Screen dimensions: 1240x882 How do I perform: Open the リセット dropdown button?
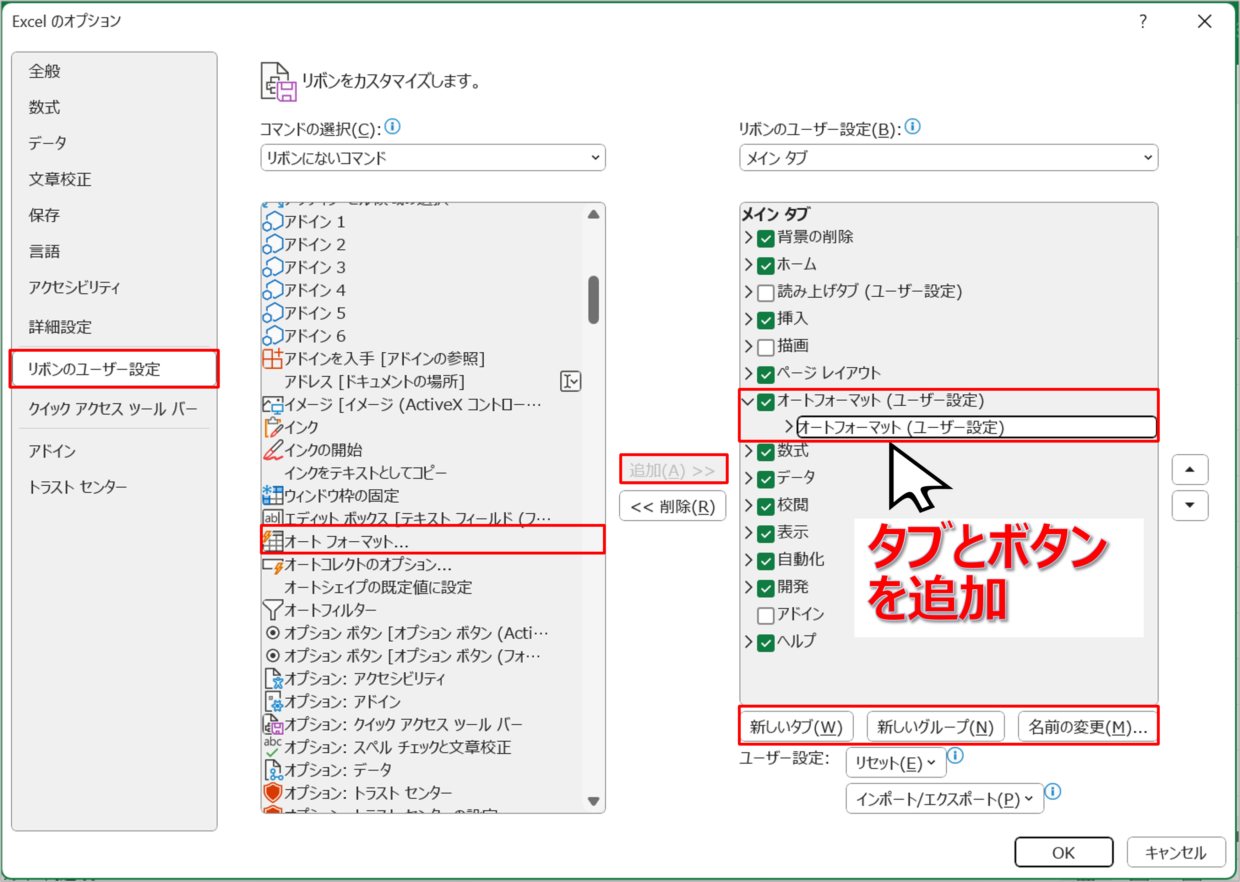895,763
